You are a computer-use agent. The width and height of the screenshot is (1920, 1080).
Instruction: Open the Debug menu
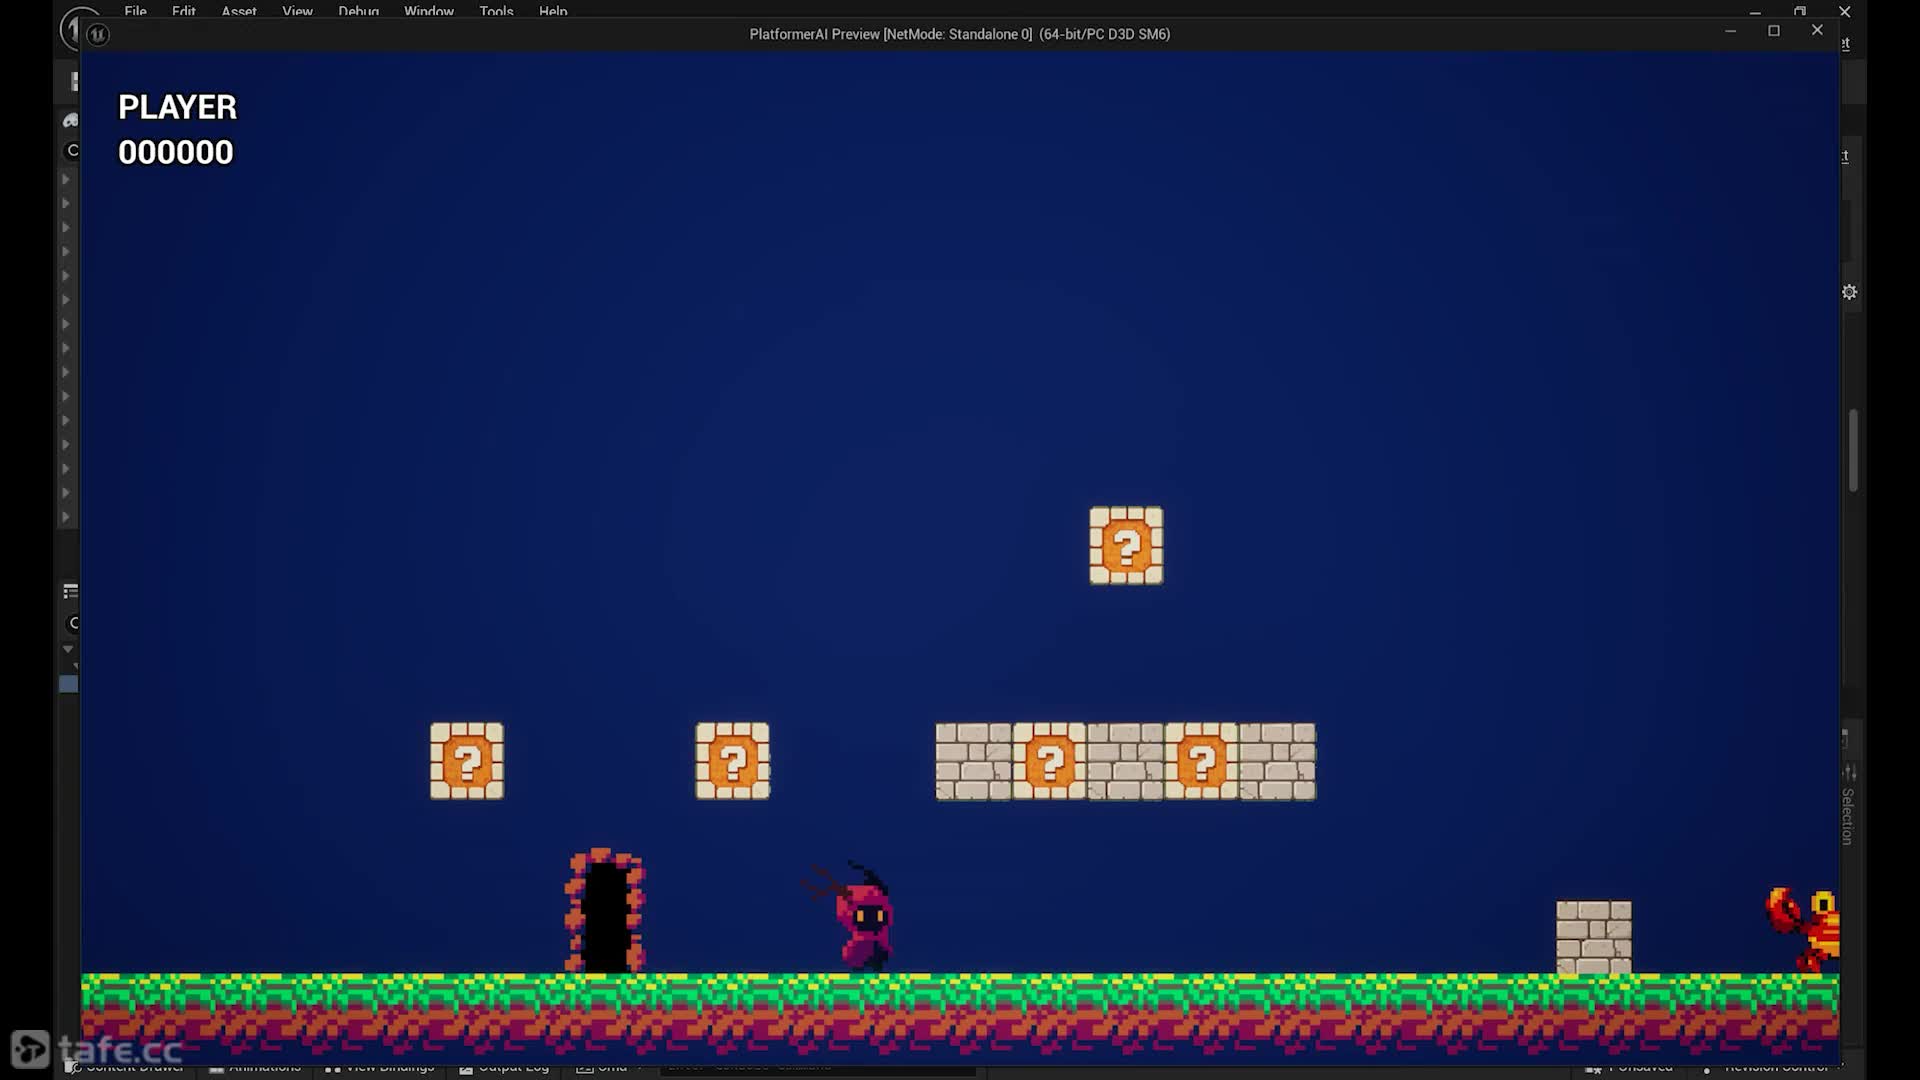(358, 11)
